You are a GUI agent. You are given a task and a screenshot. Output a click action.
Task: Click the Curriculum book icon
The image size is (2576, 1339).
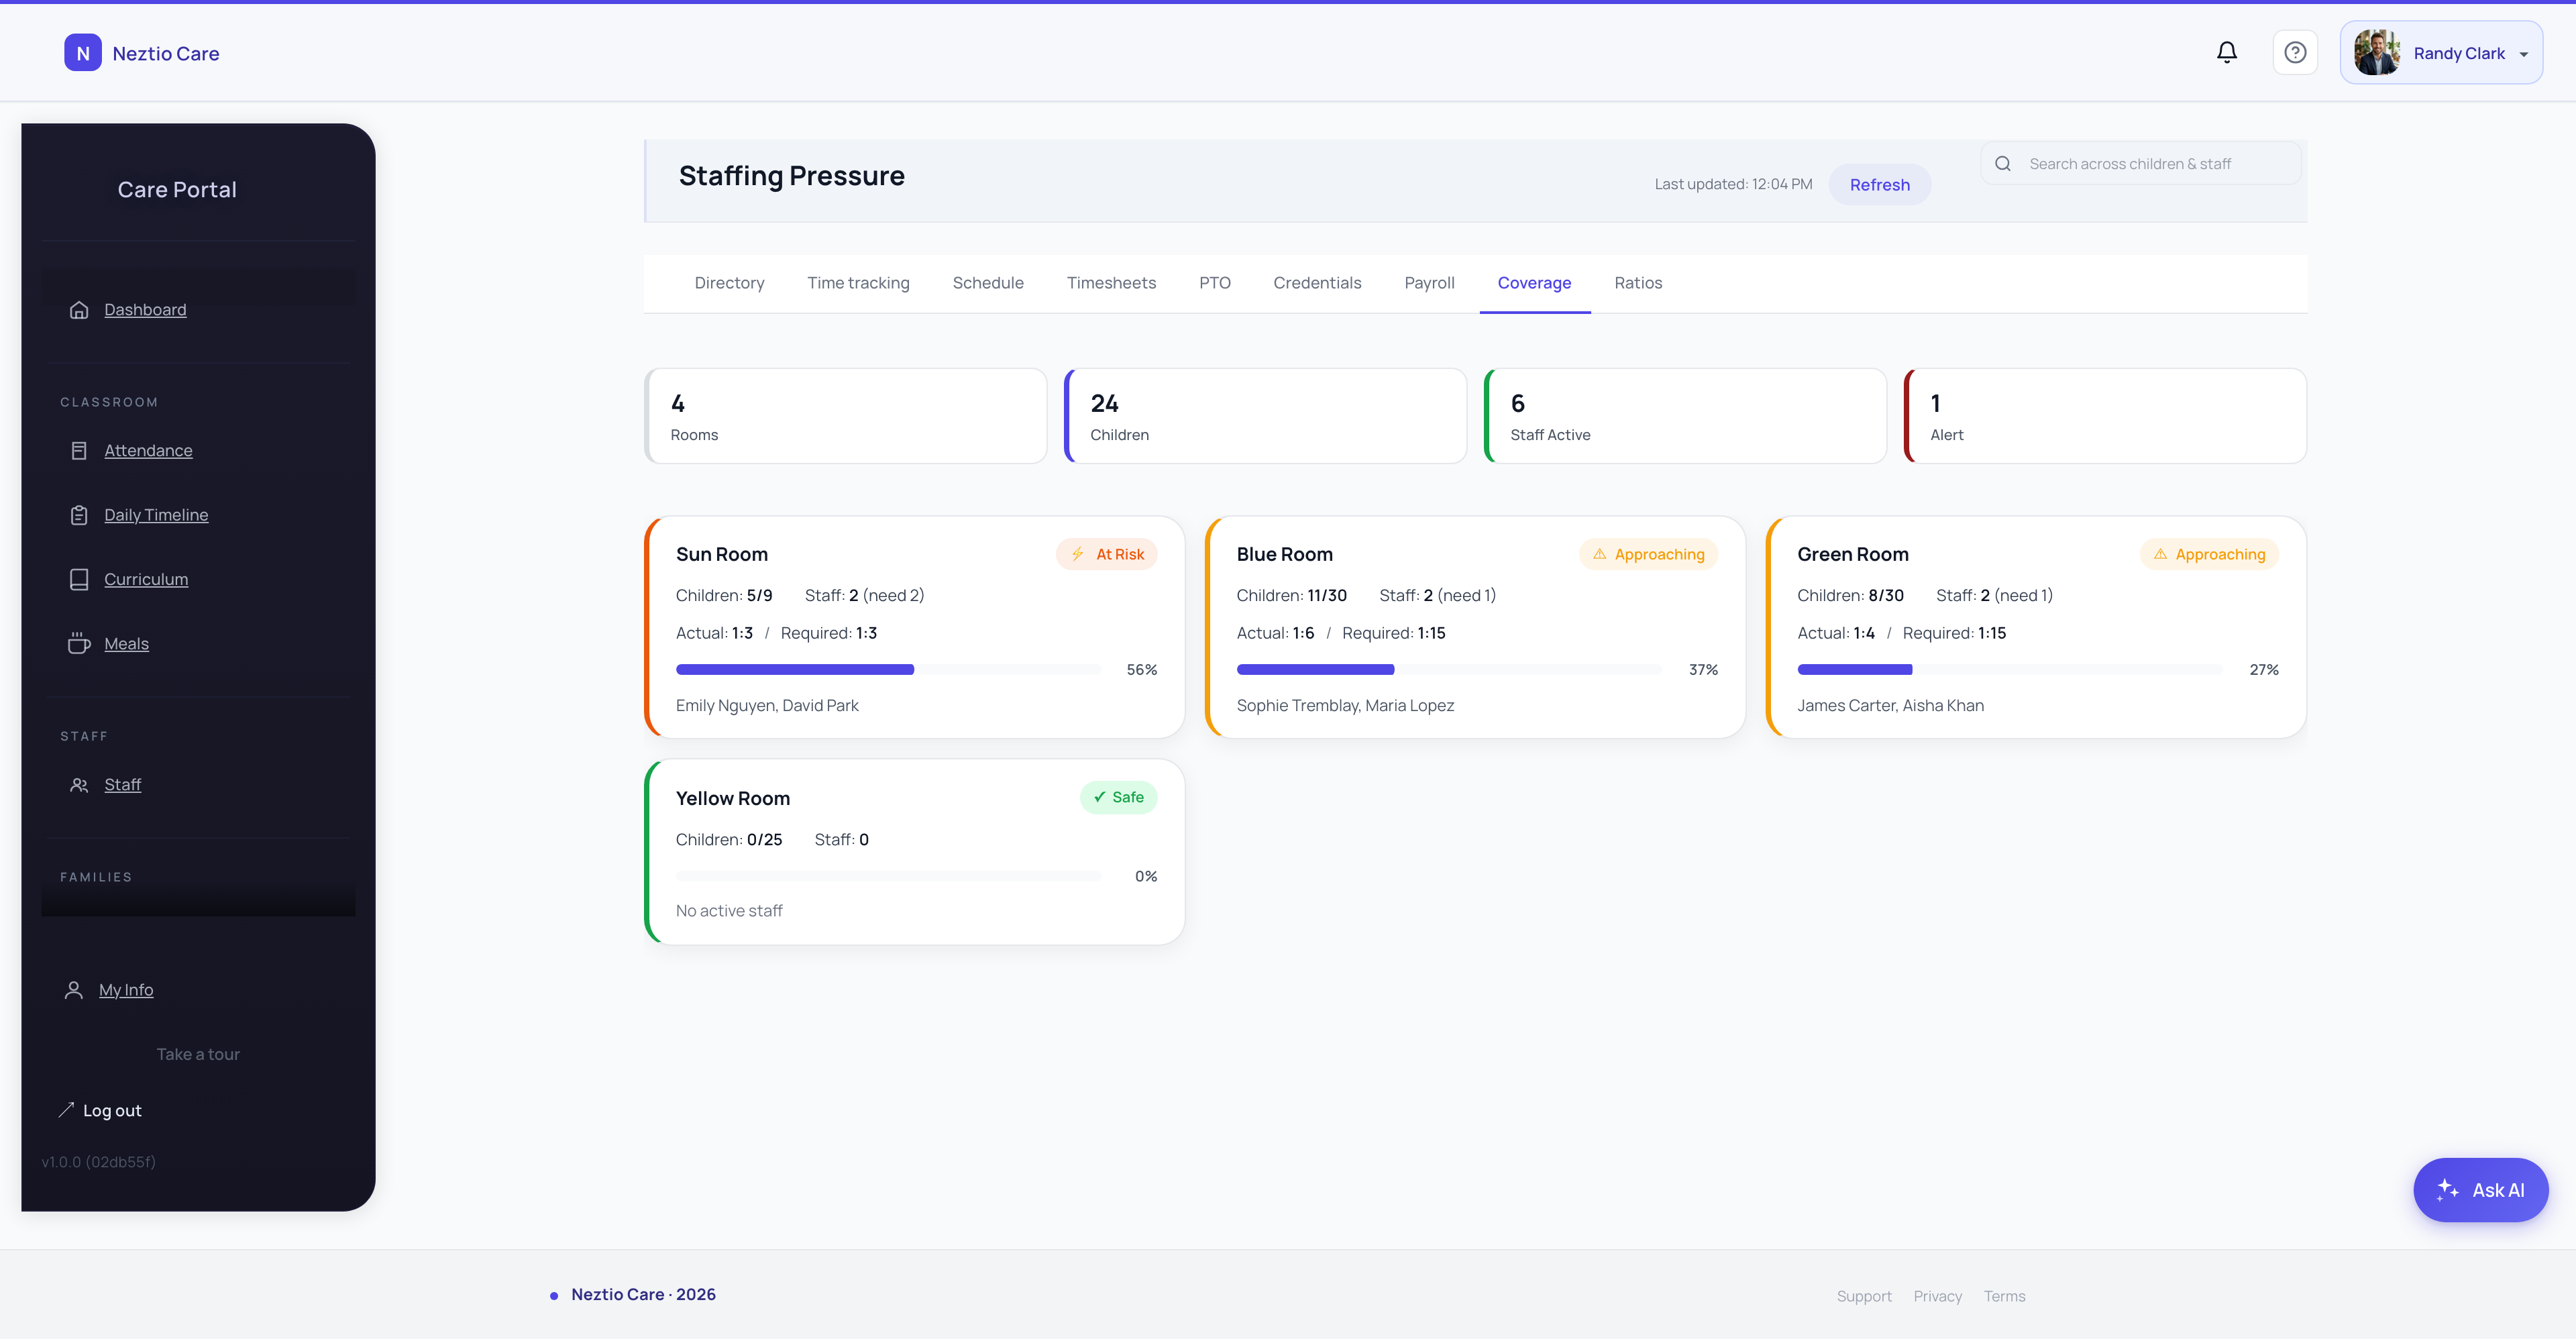pos(79,580)
